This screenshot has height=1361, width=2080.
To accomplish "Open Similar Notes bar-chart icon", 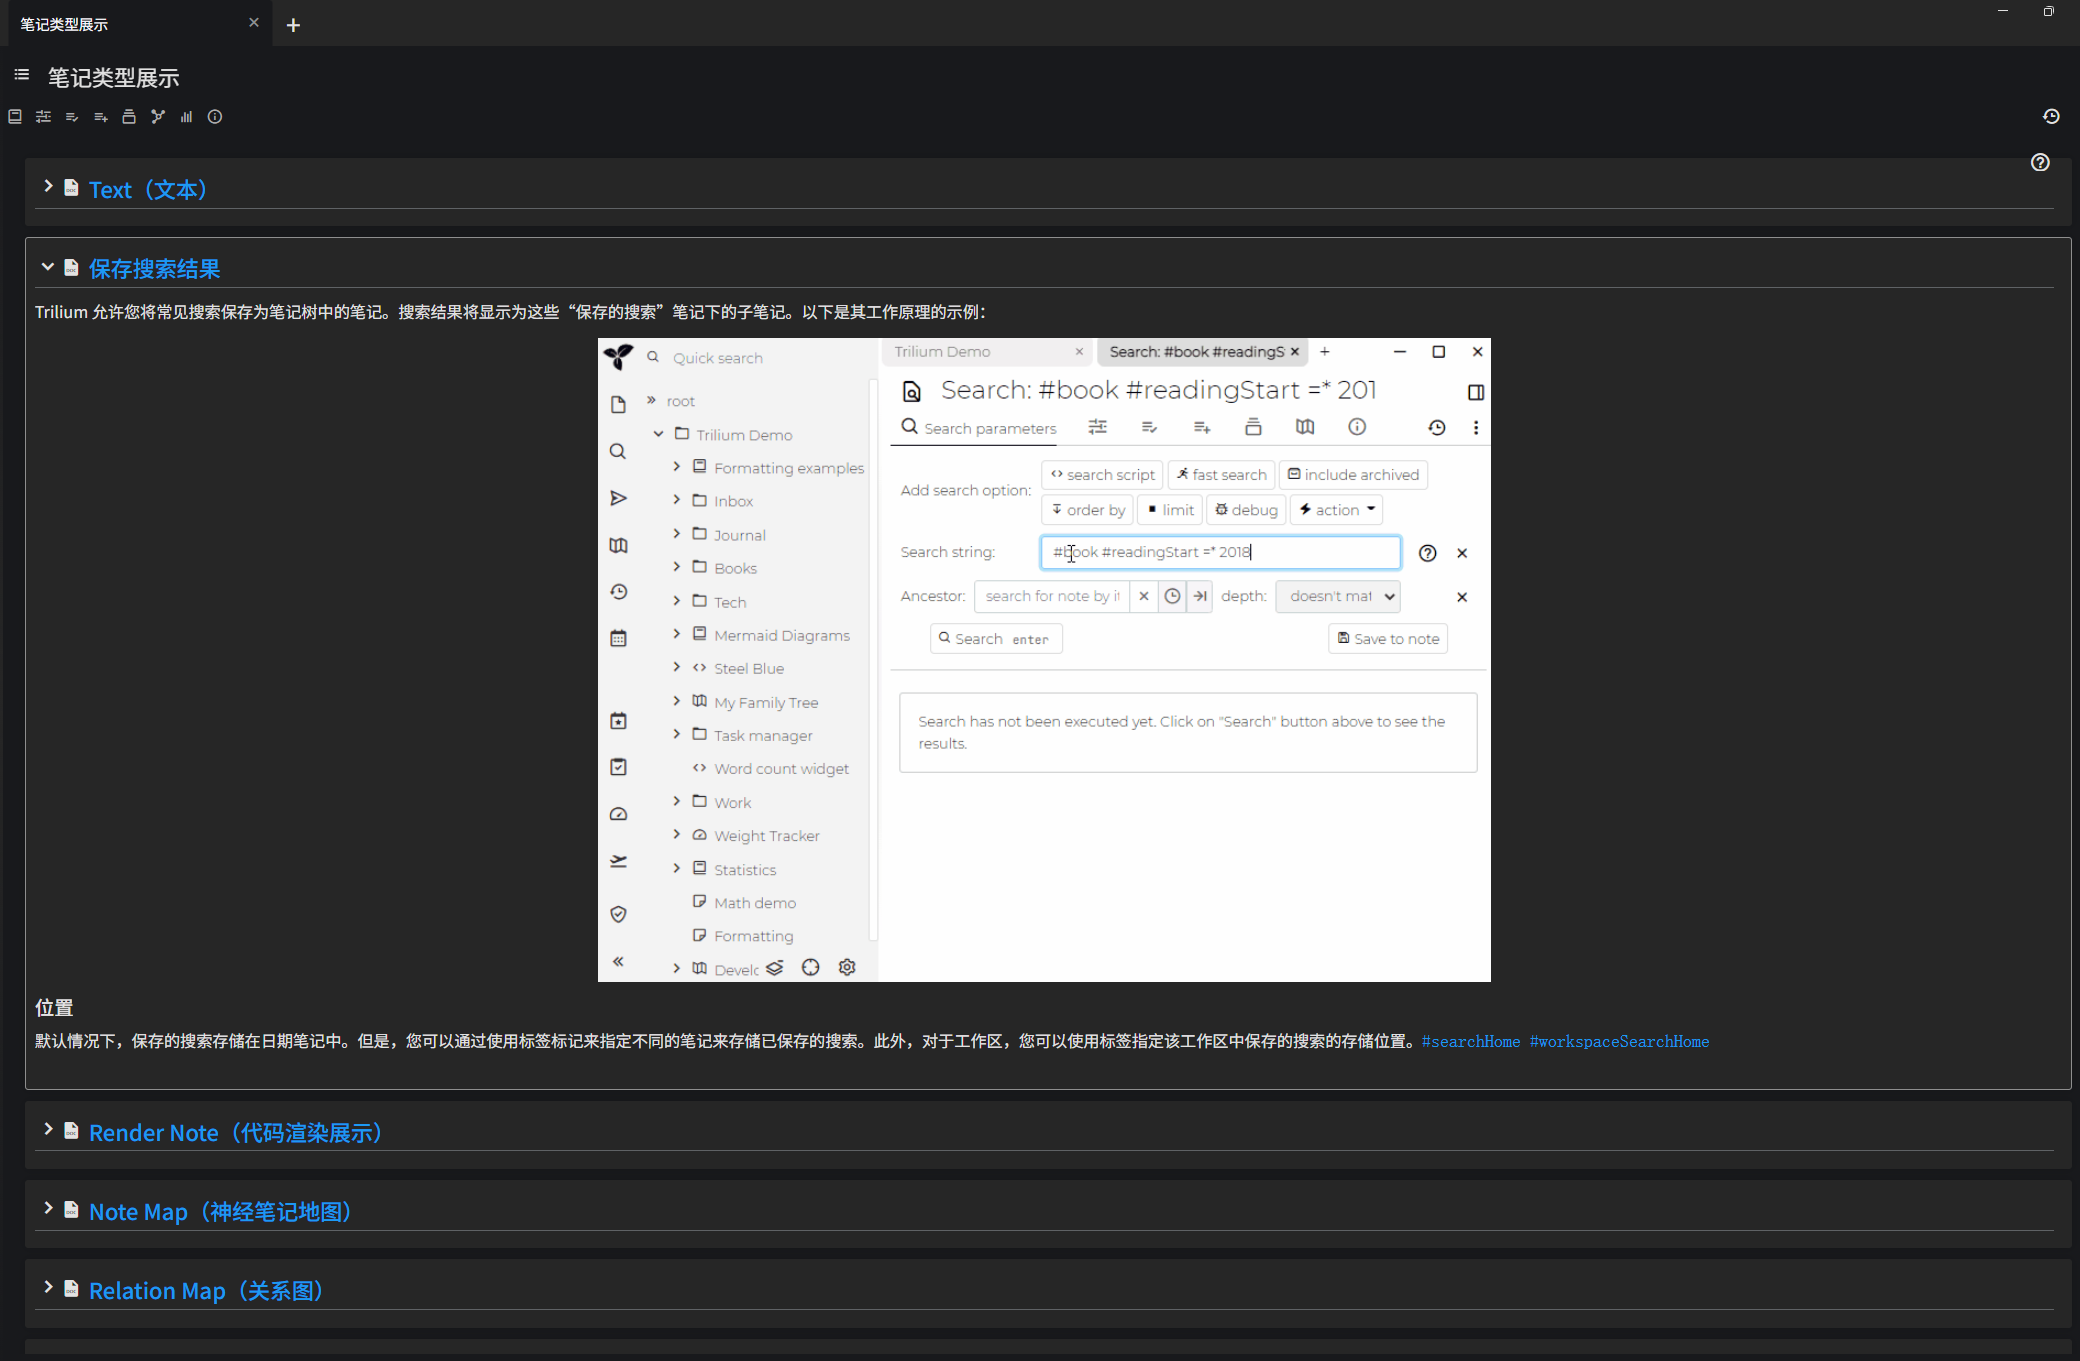I will 186,117.
